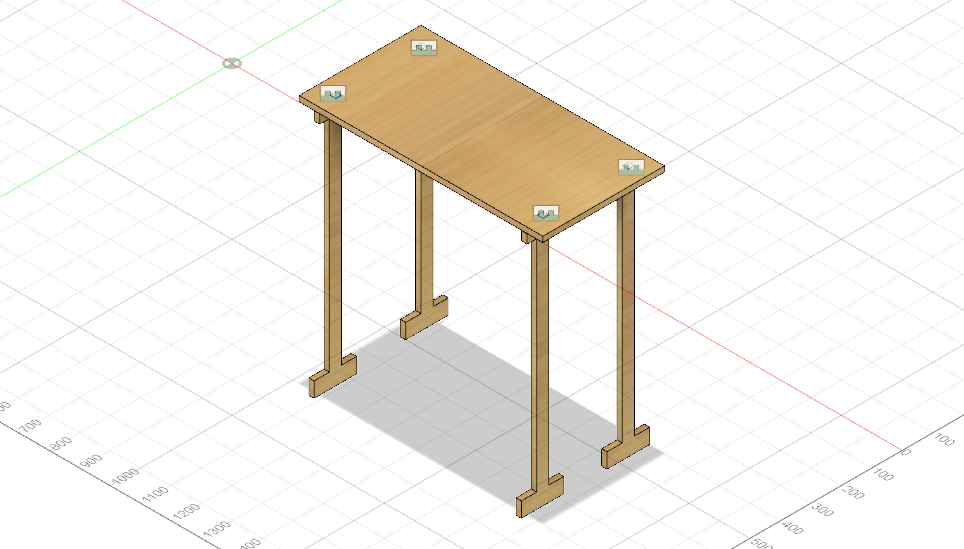Screen dimensions: 964x549
Task: Click the '1000' grid axis label
Action: [126, 477]
